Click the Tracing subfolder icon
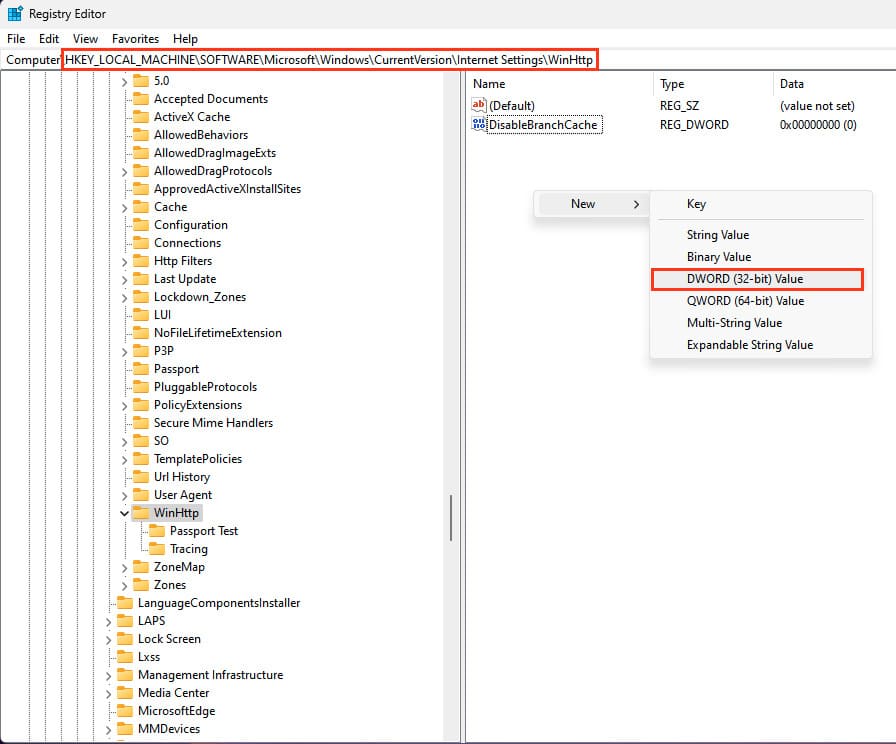 [156, 549]
